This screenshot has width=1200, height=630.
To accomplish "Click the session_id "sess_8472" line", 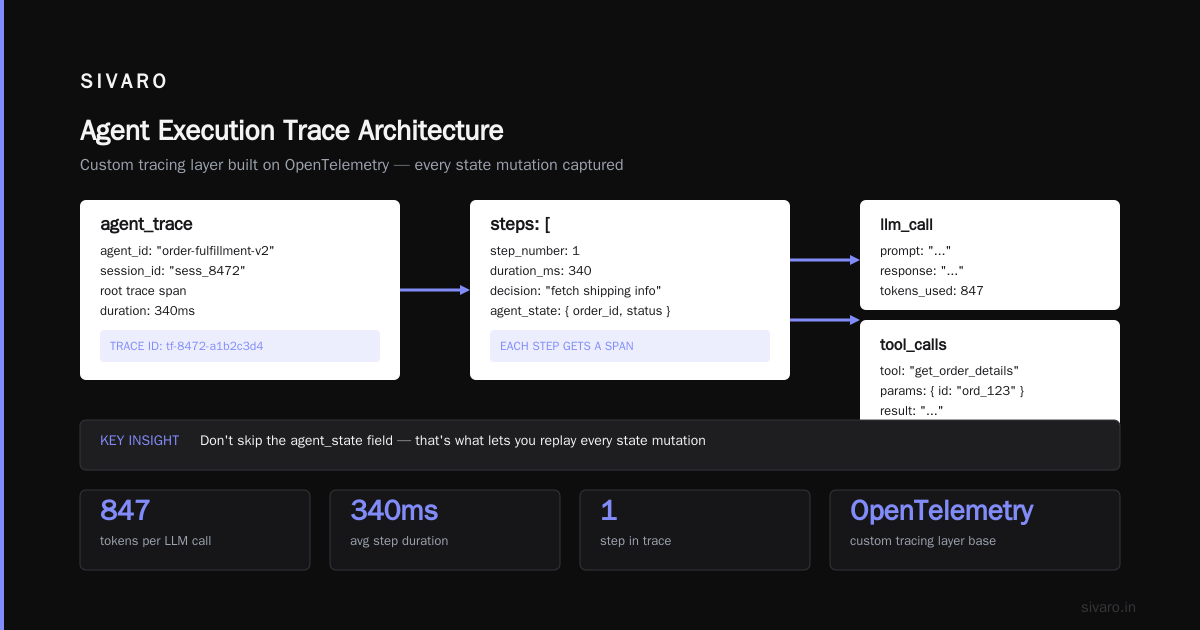I will (x=173, y=270).
